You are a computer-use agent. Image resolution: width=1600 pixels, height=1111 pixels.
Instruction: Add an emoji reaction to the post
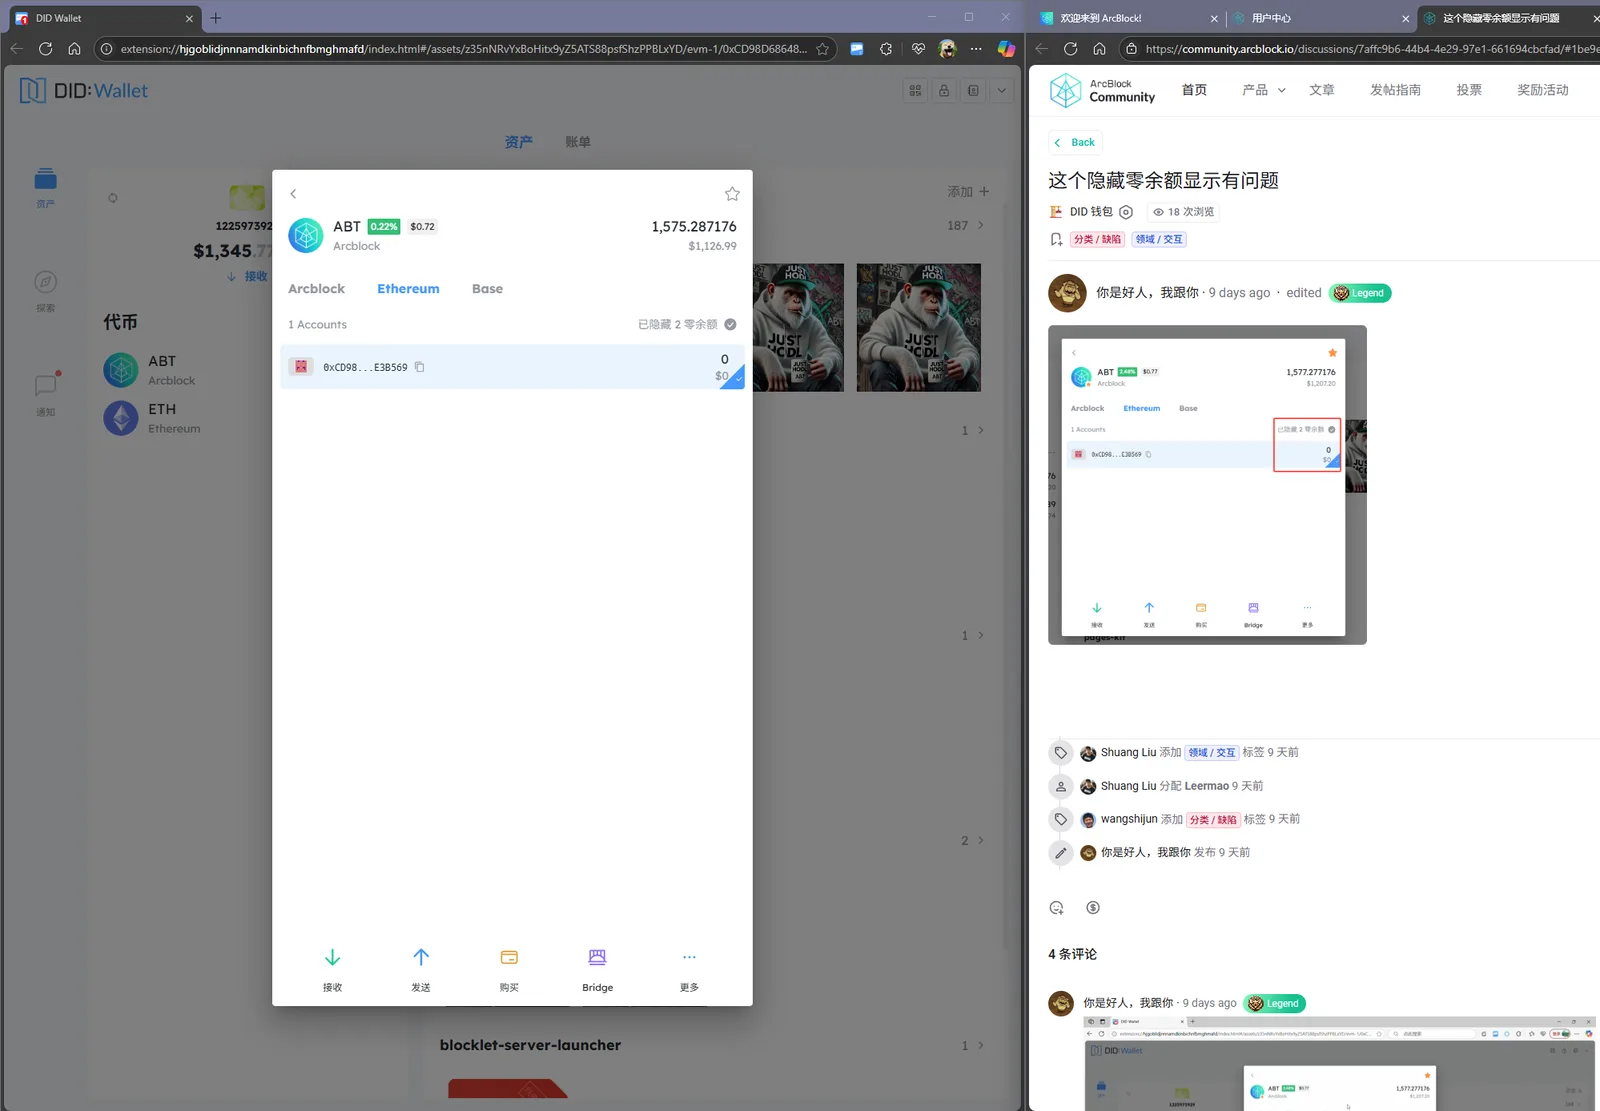[1057, 908]
